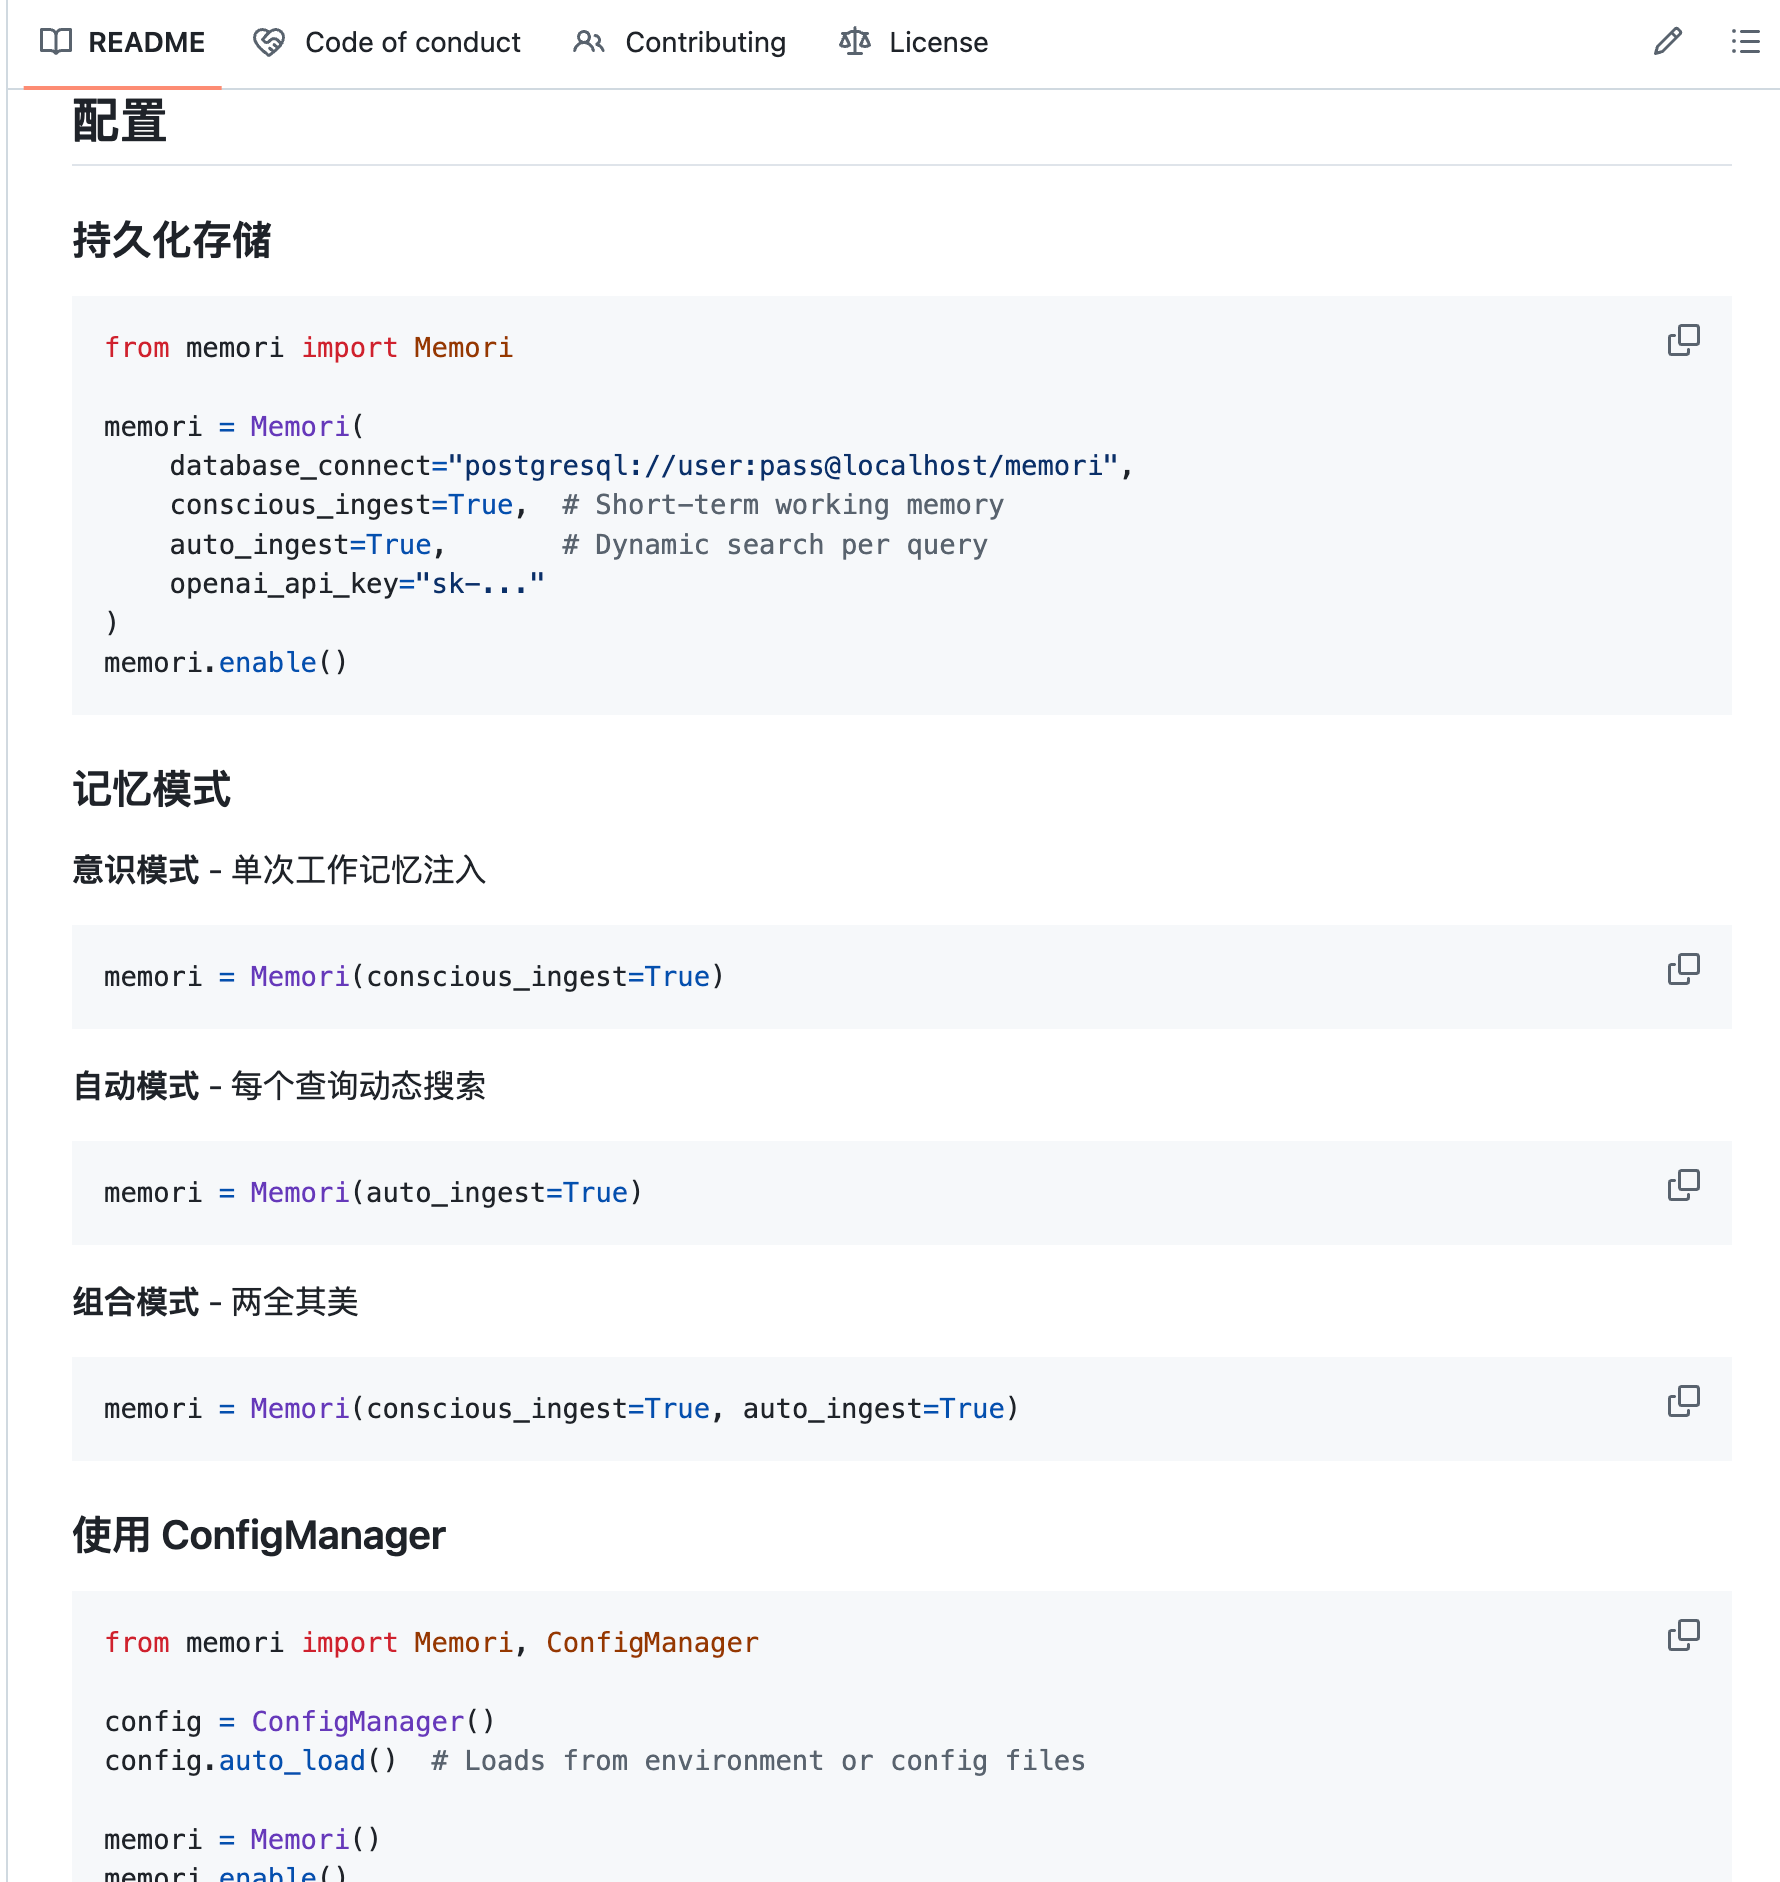This screenshot has height=1882, width=1780.
Task: Copy the 持久化存储 code block
Action: pos(1684,340)
